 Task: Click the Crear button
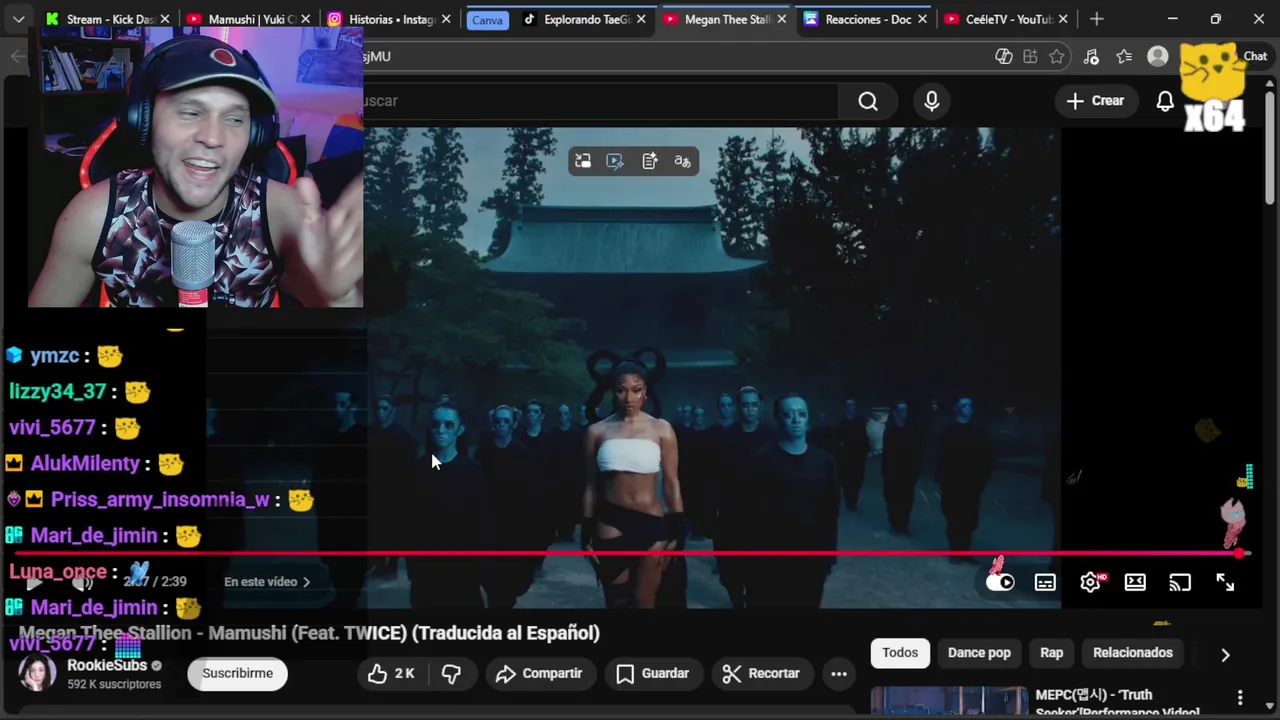(x=1096, y=101)
